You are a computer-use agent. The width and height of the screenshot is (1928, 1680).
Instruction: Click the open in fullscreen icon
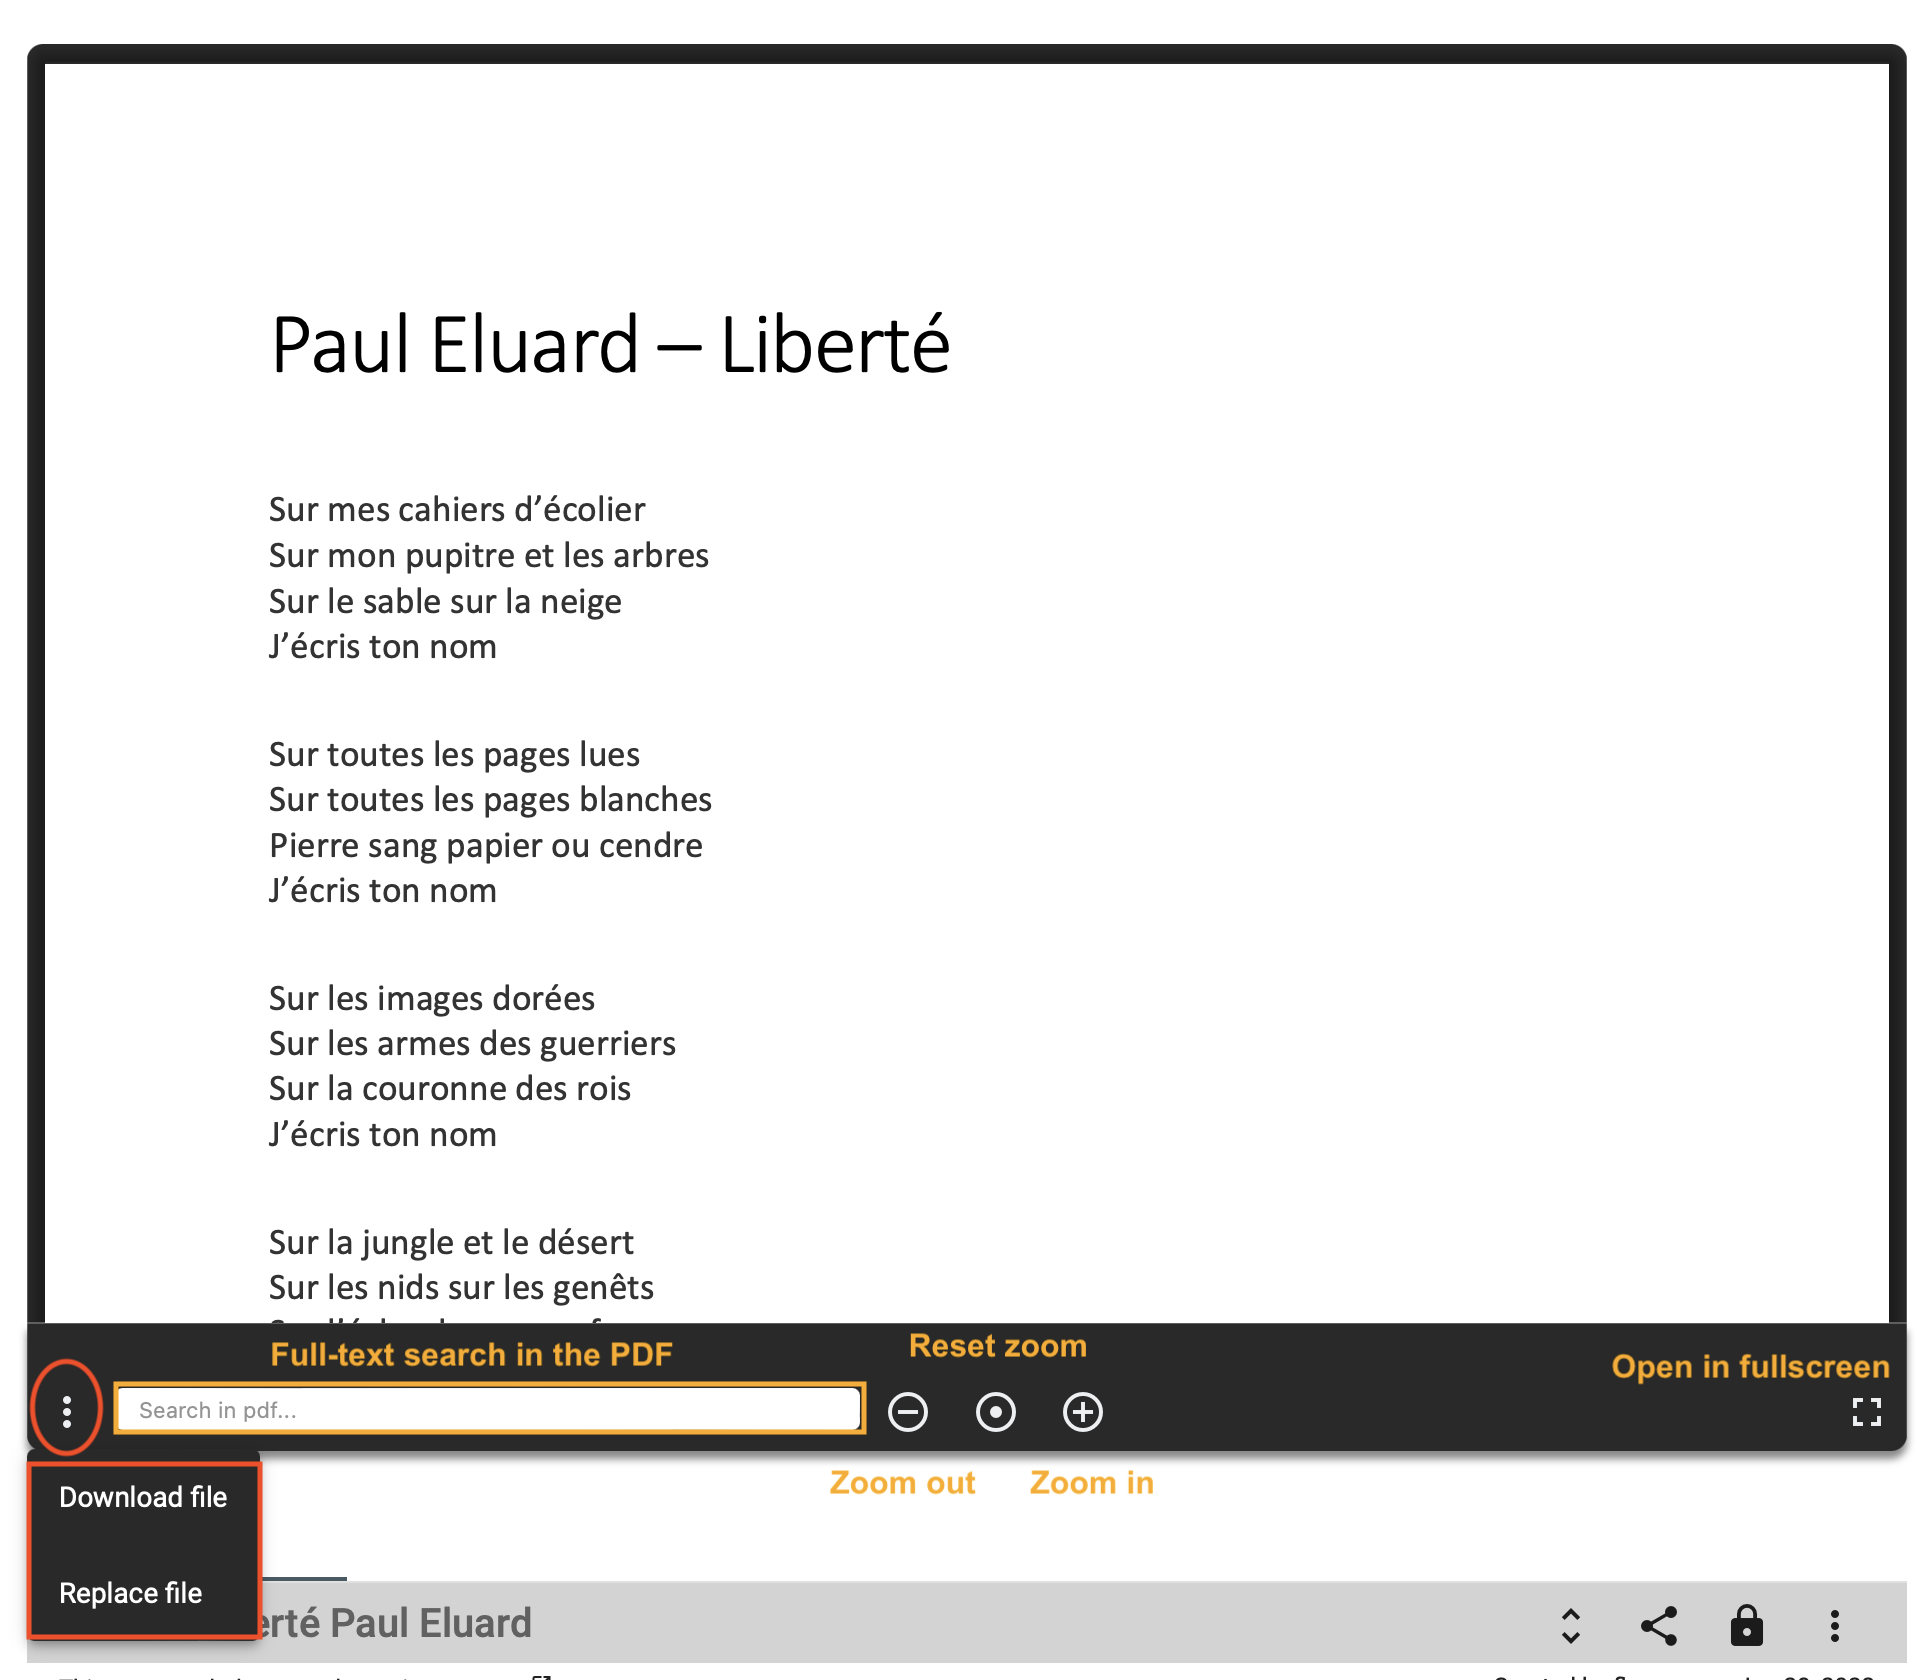point(1866,1413)
